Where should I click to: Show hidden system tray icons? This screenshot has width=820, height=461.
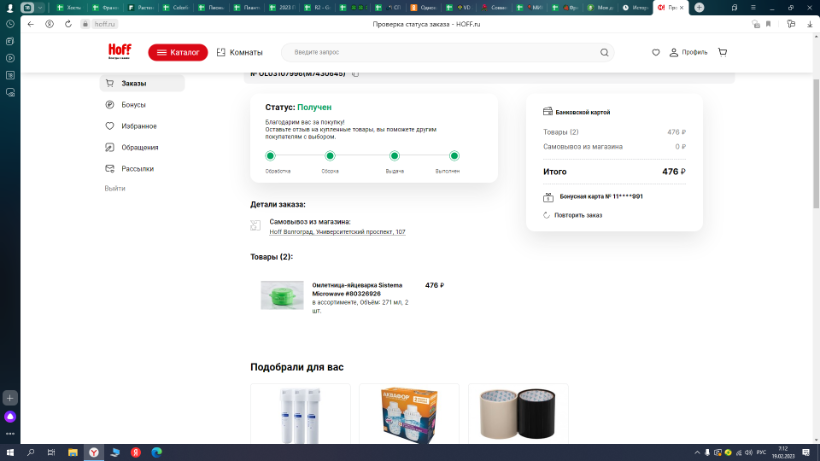pos(697,453)
